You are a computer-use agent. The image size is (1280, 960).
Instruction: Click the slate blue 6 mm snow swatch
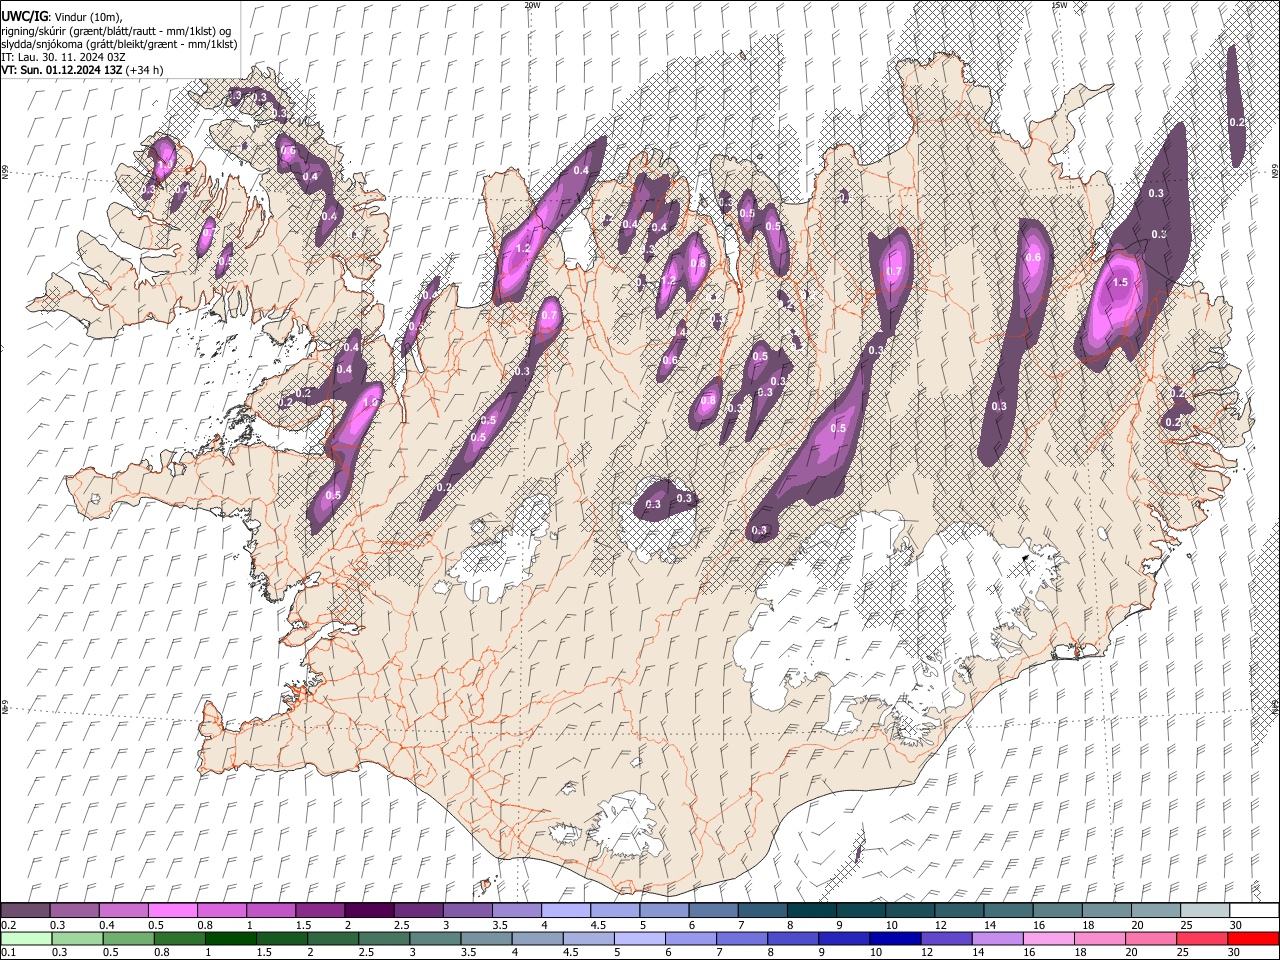coord(713,910)
